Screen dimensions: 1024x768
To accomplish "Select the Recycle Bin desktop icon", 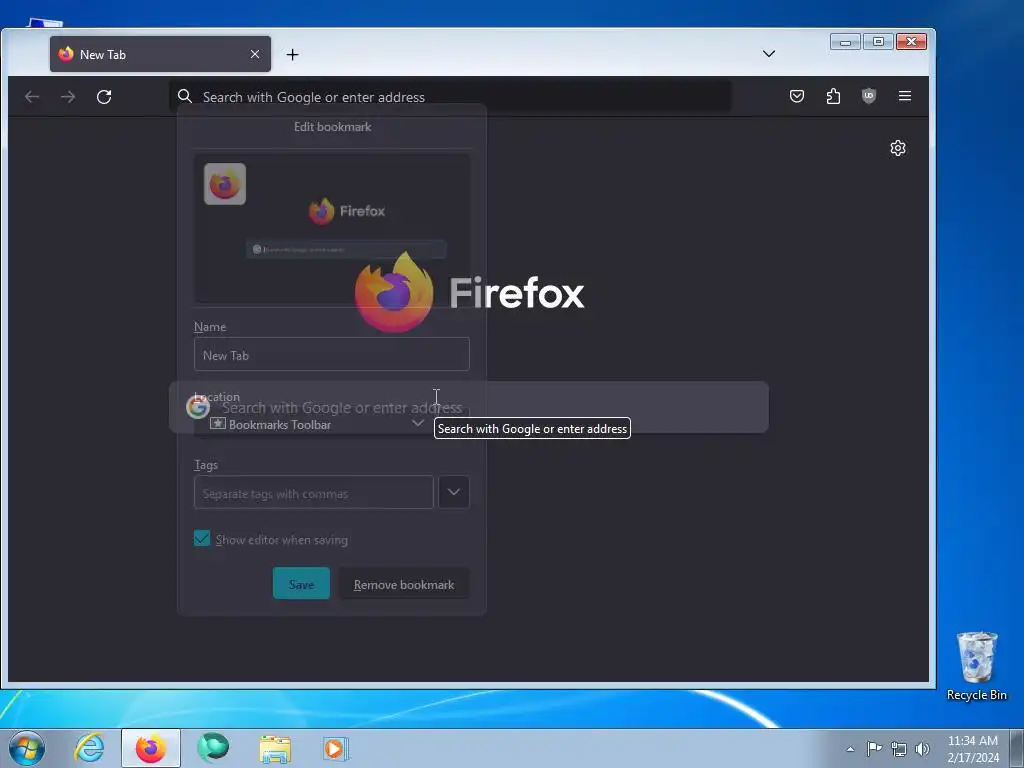I will pos(977,665).
